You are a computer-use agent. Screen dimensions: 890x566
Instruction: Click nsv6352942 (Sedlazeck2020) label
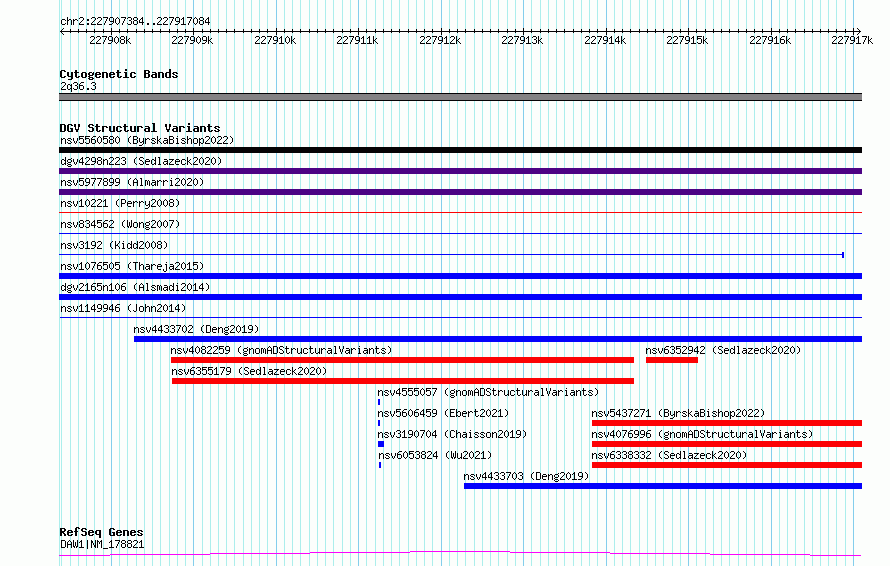click(x=723, y=350)
